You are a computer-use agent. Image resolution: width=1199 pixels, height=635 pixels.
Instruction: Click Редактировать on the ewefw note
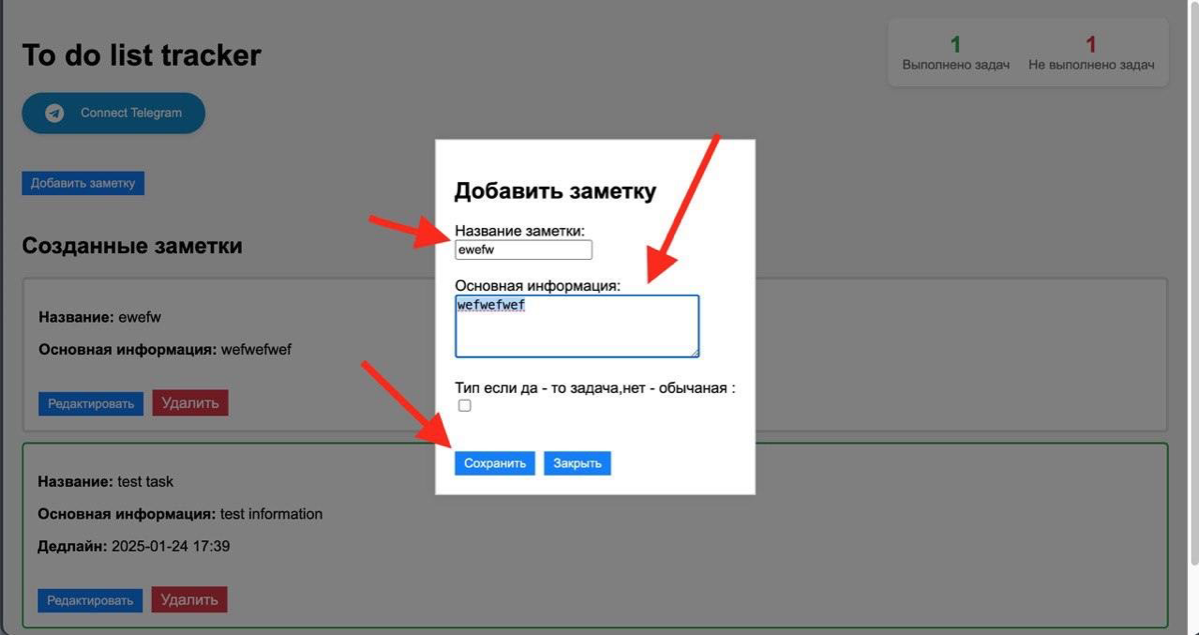[89, 403]
